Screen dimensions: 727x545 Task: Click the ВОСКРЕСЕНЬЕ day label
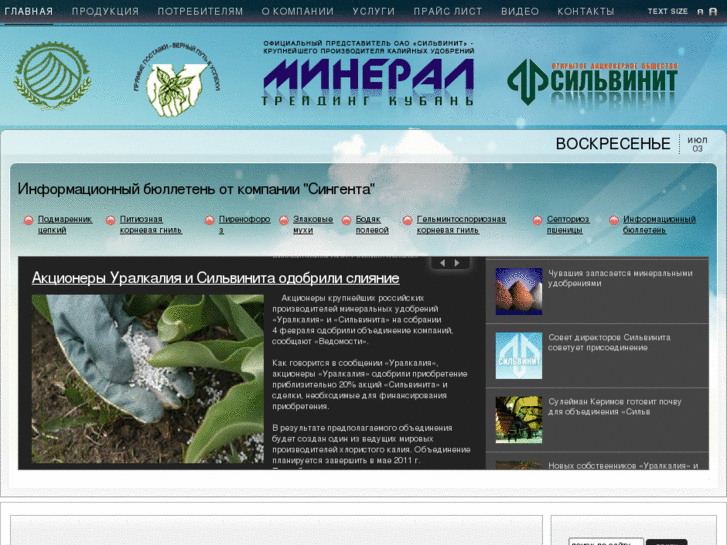[x=613, y=144]
